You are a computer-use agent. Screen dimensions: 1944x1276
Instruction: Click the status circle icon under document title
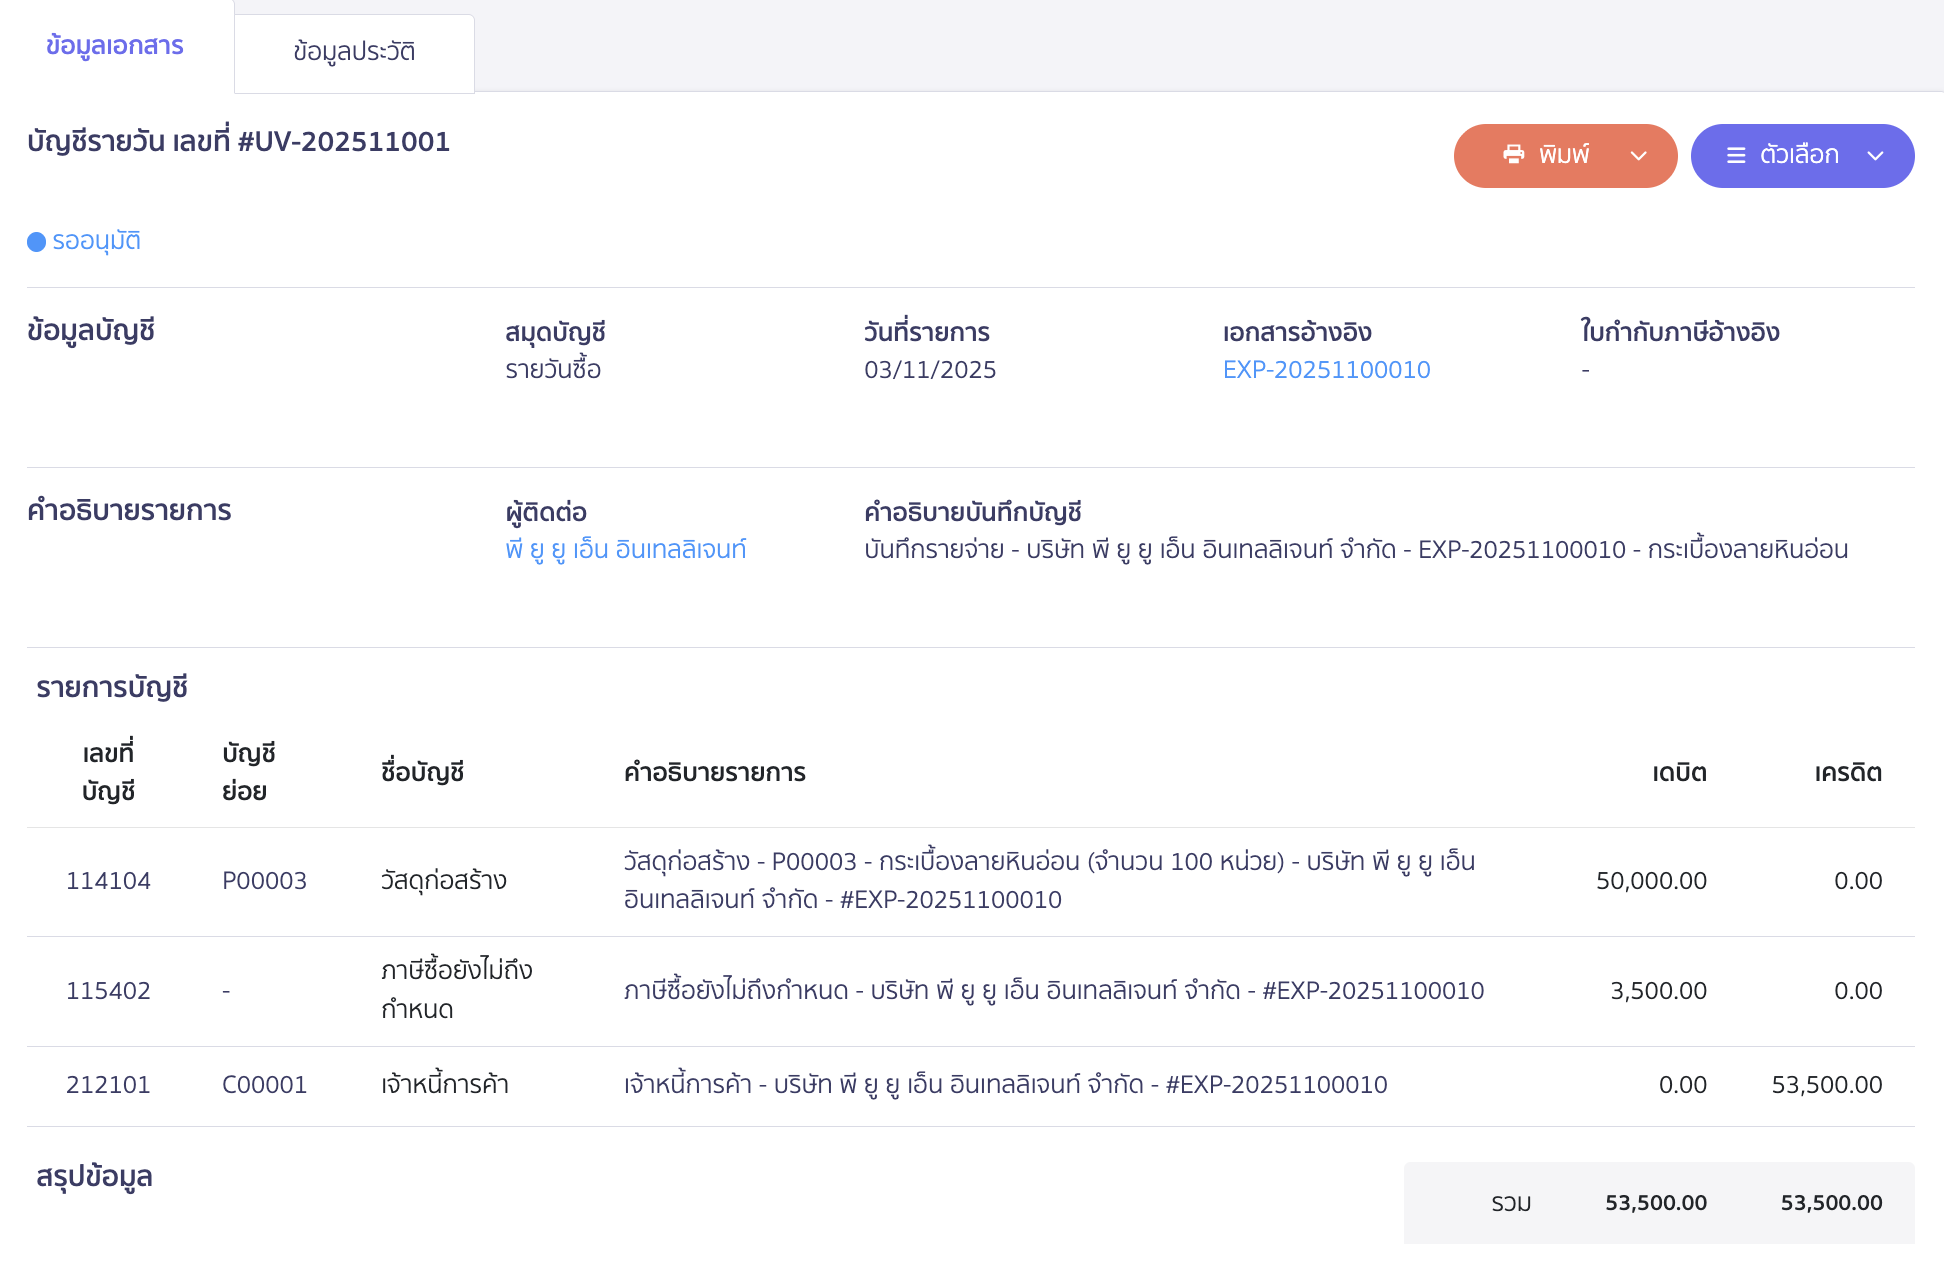coord(36,241)
